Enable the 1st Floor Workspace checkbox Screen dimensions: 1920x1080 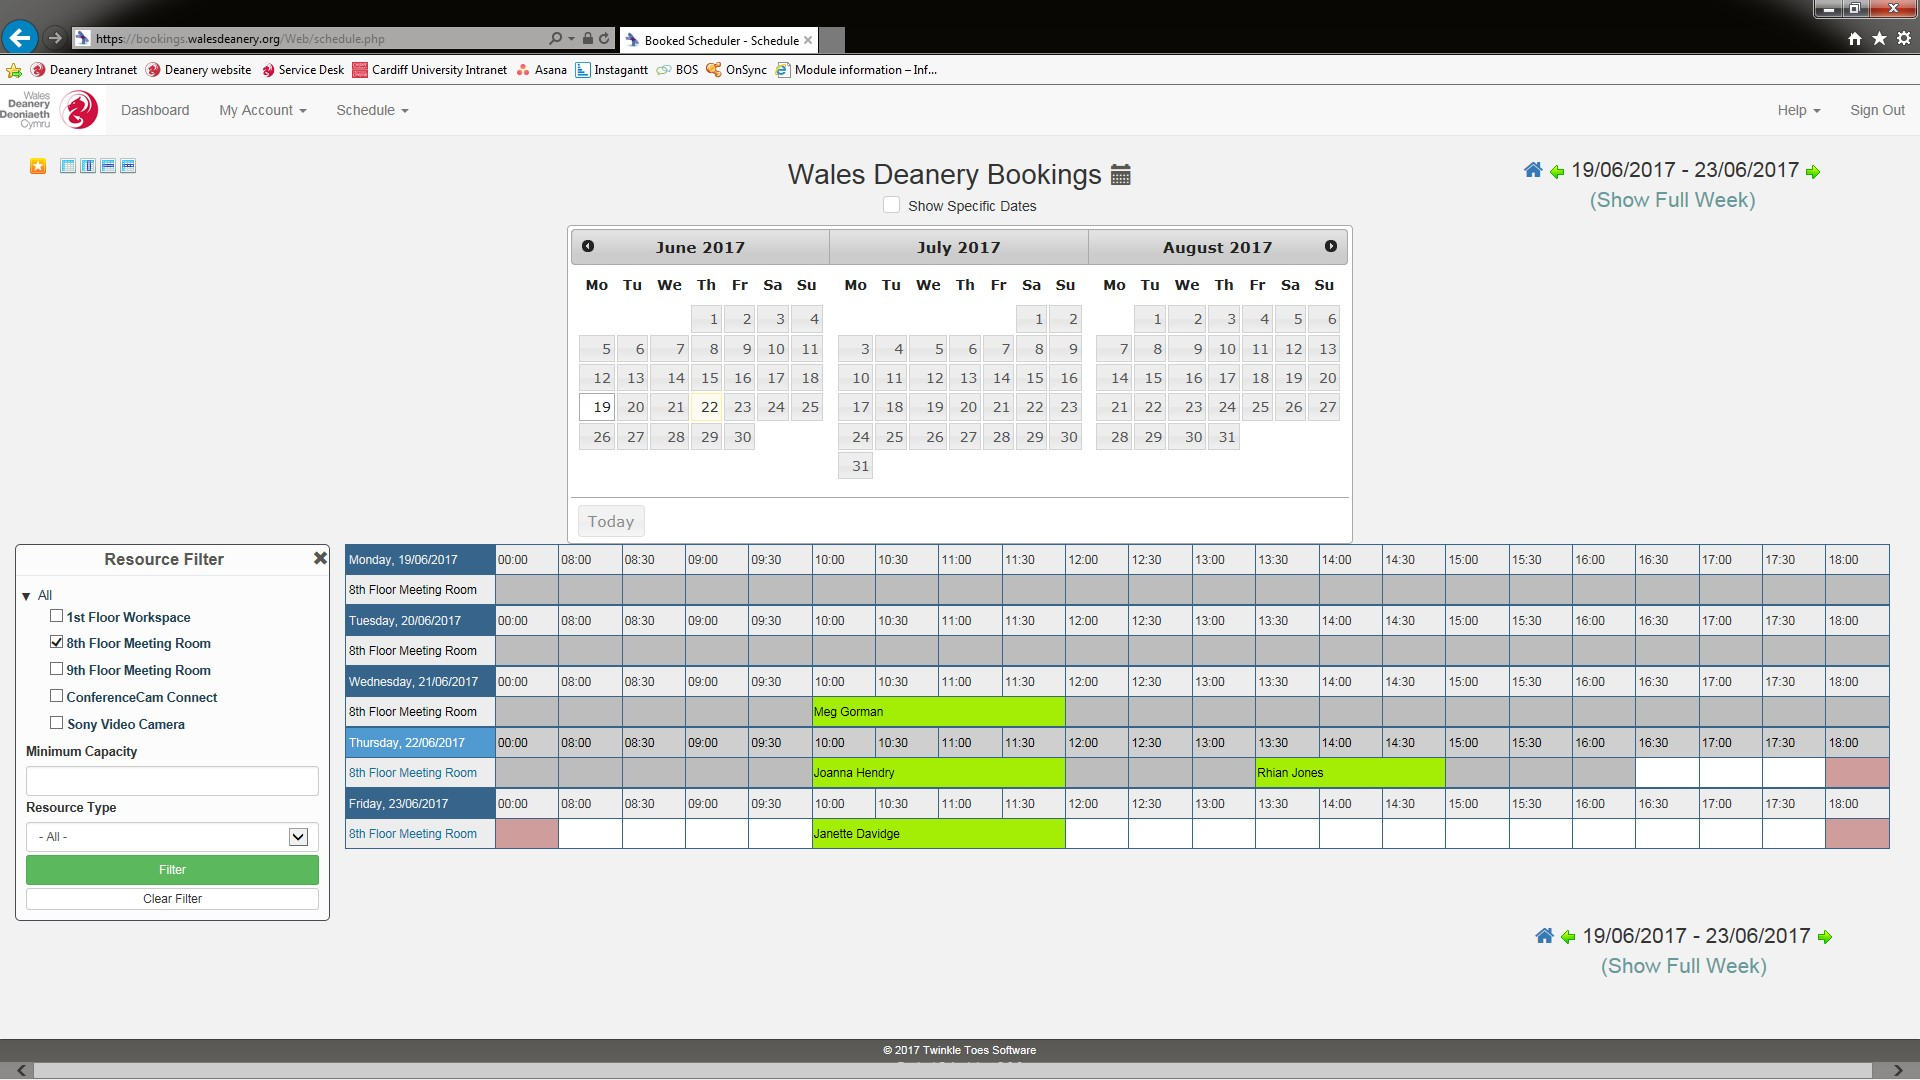[x=55, y=615]
